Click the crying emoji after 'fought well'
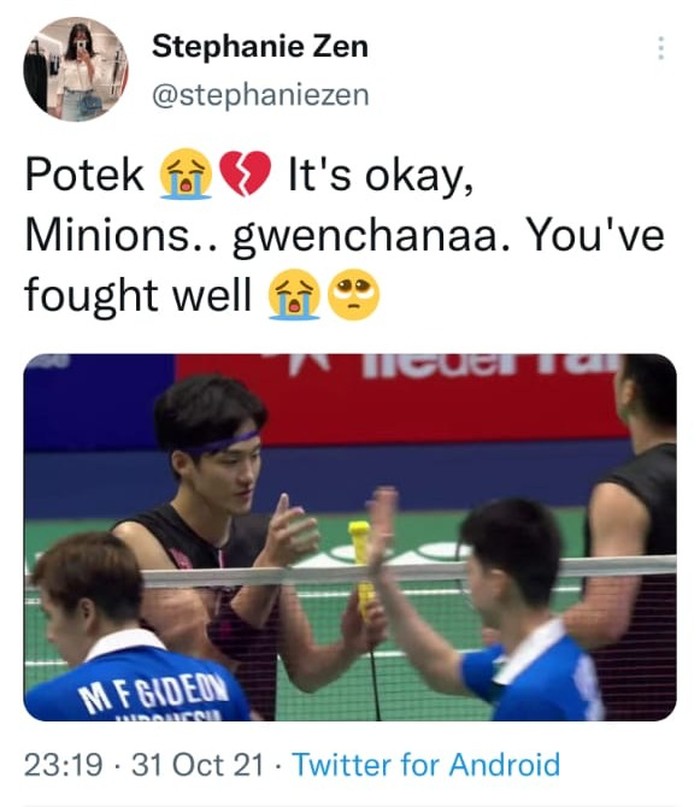Viewport: 700px width, 807px height. click(x=294, y=295)
